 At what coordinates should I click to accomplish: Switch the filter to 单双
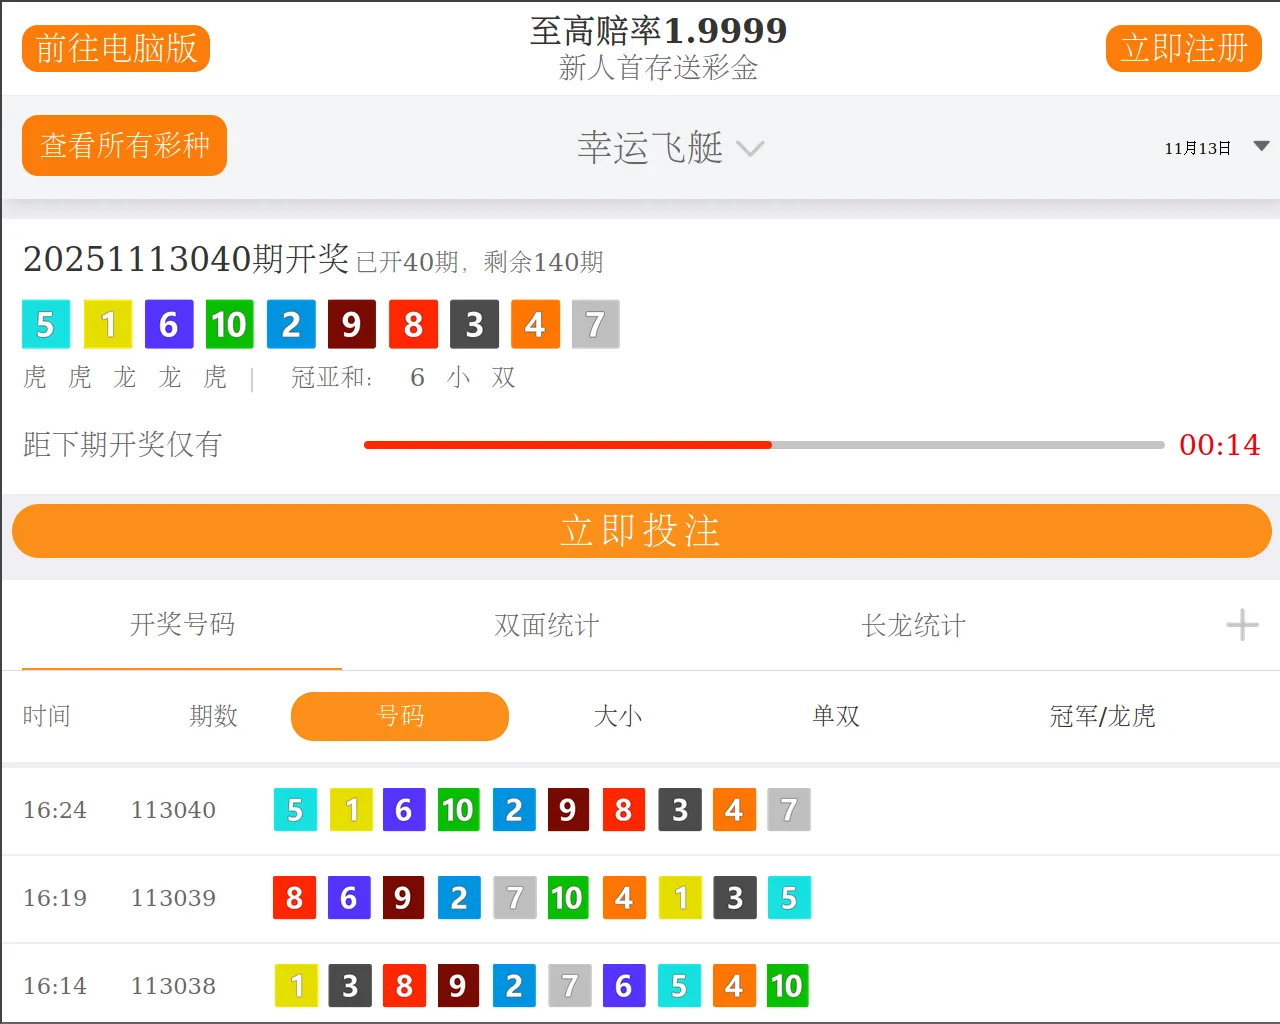click(x=836, y=716)
